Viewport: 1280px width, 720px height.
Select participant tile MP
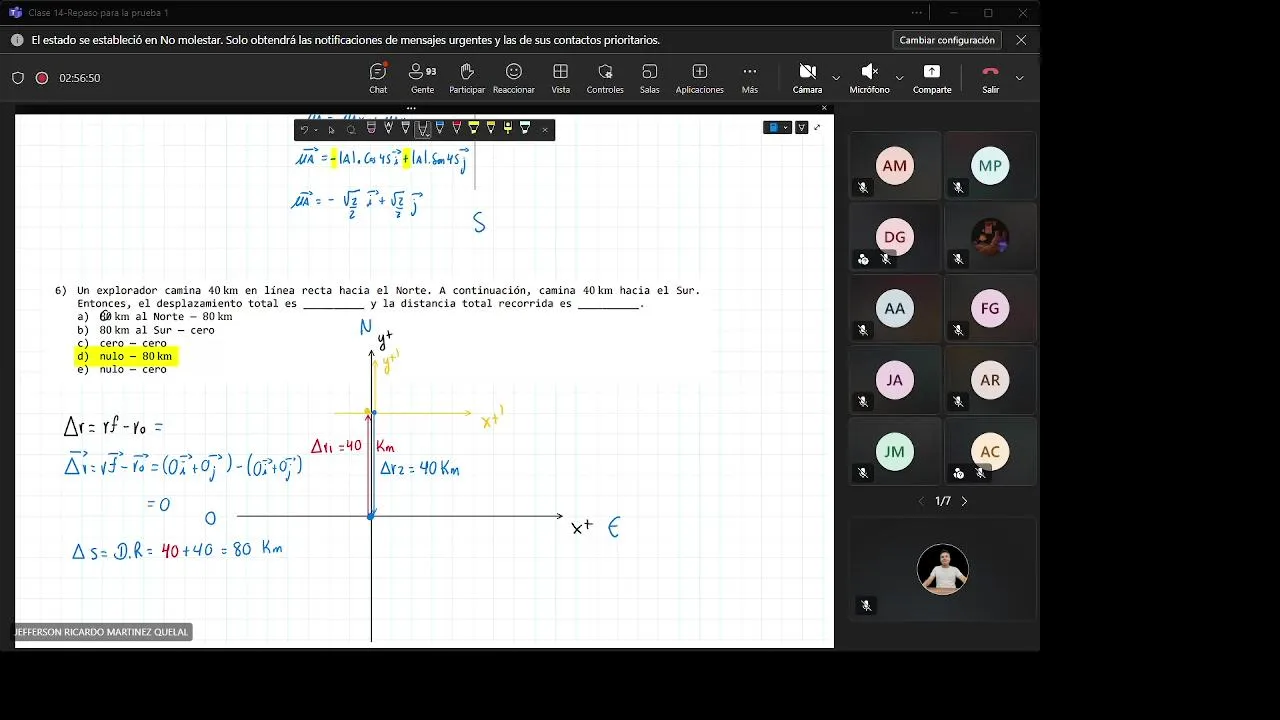click(990, 166)
